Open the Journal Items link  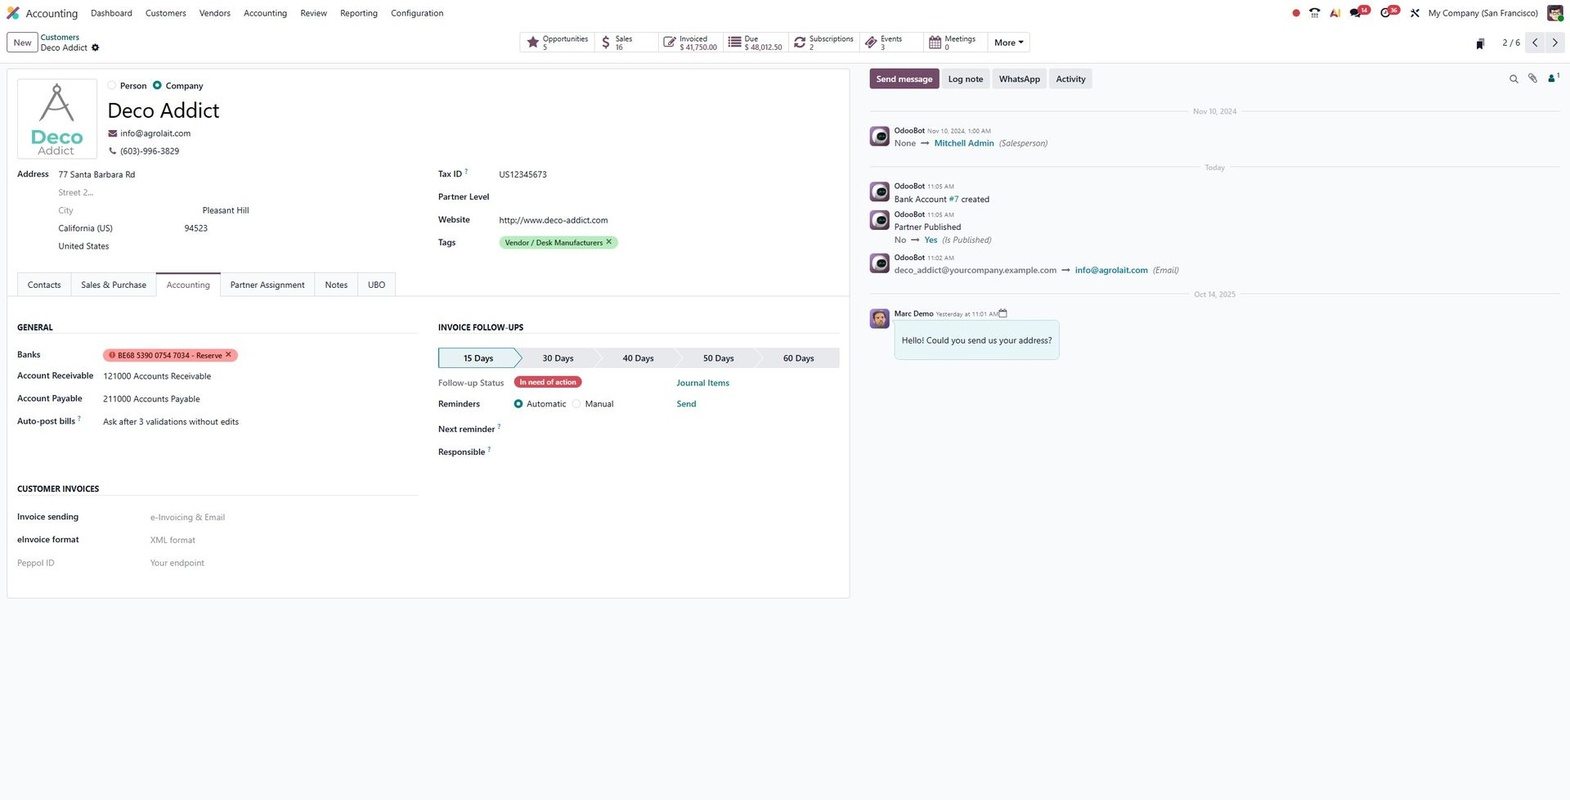point(702,383)
